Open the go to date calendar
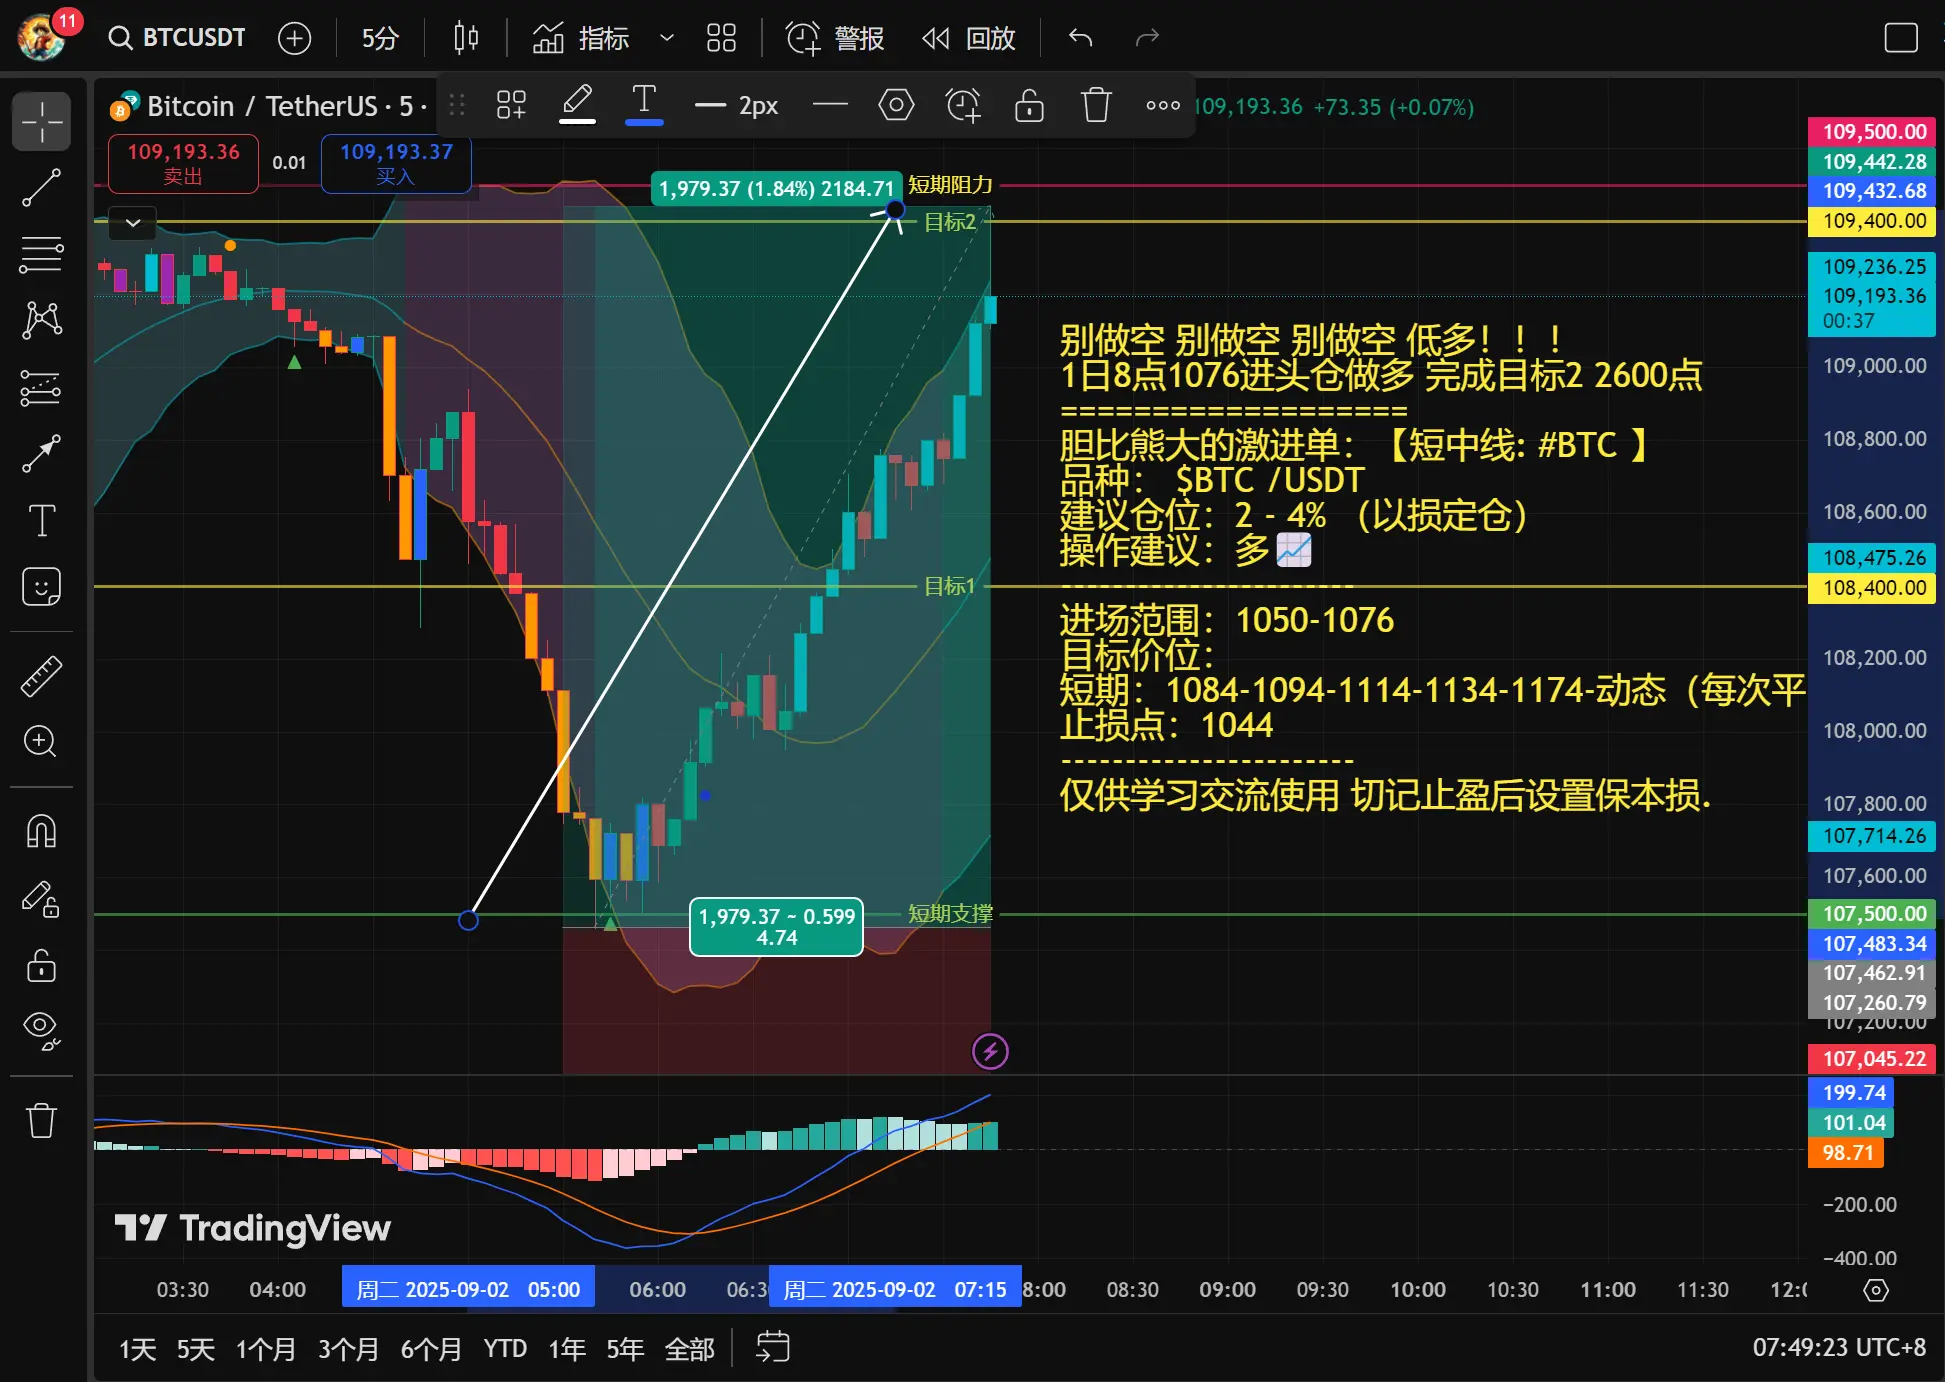Viewport: 1945px width, 1382px height. (x=772, y=1348)
